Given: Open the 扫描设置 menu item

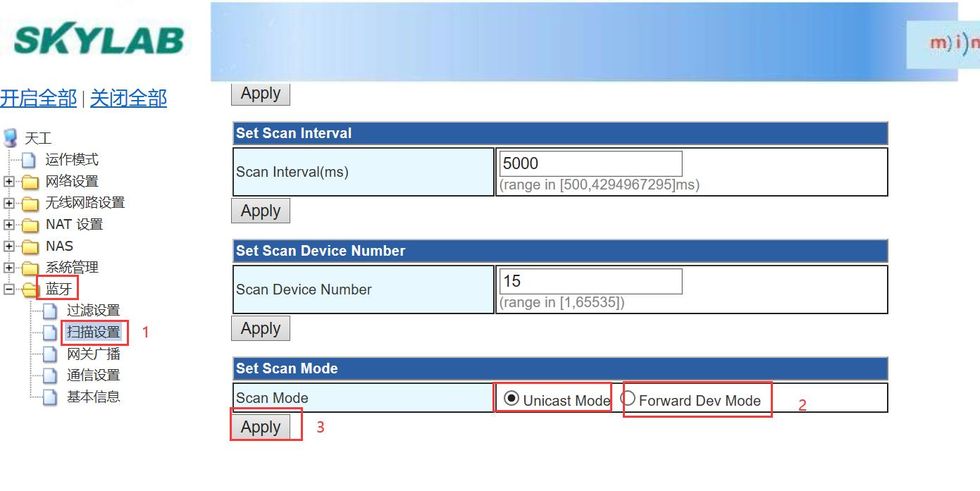Looking at the screenshot, I should pos(93,332).
